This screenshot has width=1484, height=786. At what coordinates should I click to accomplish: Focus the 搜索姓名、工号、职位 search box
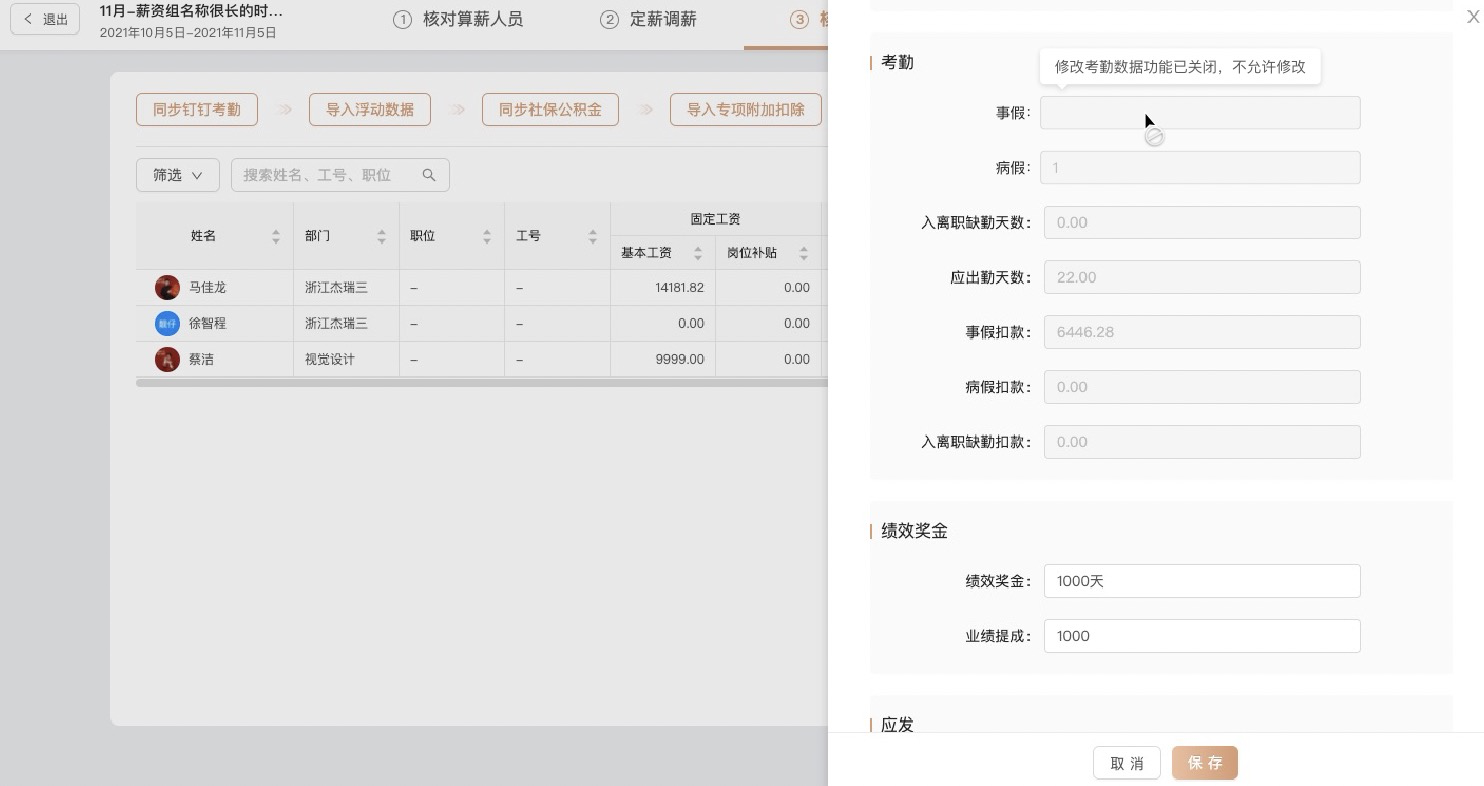[340, 175]
